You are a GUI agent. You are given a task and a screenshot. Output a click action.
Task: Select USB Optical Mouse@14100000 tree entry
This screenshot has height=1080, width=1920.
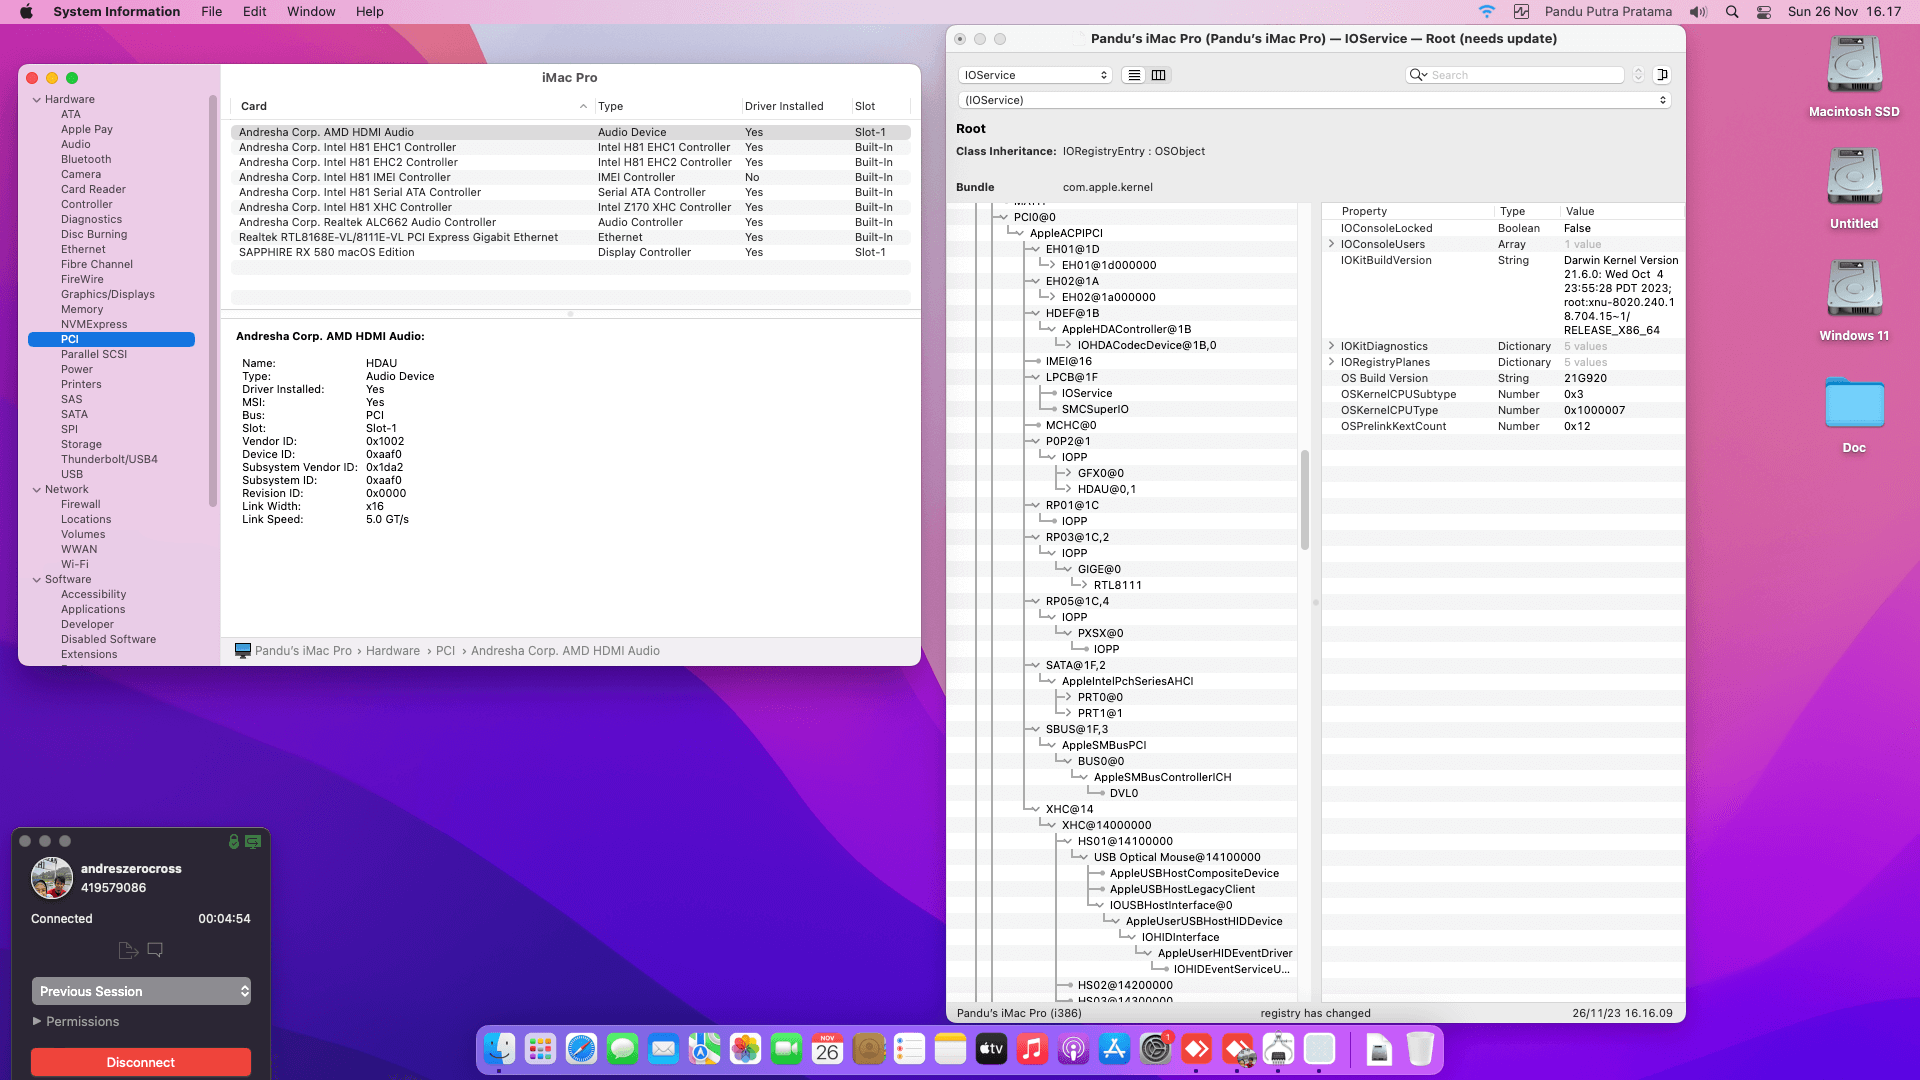1177,857
